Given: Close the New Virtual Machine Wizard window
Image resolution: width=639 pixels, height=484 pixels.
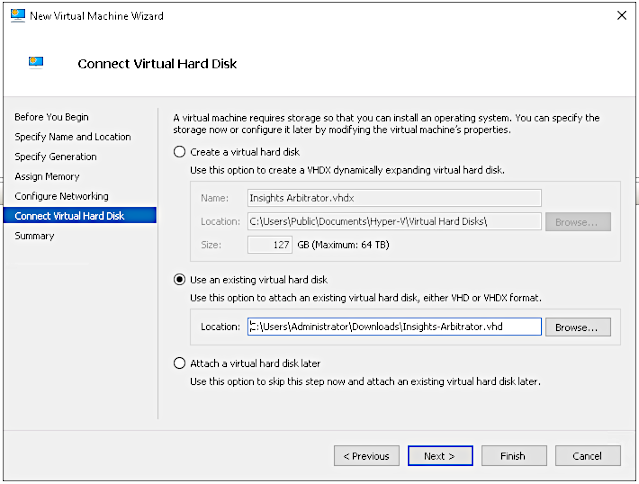Looking at the screenshot, I should tap(616, 16).
